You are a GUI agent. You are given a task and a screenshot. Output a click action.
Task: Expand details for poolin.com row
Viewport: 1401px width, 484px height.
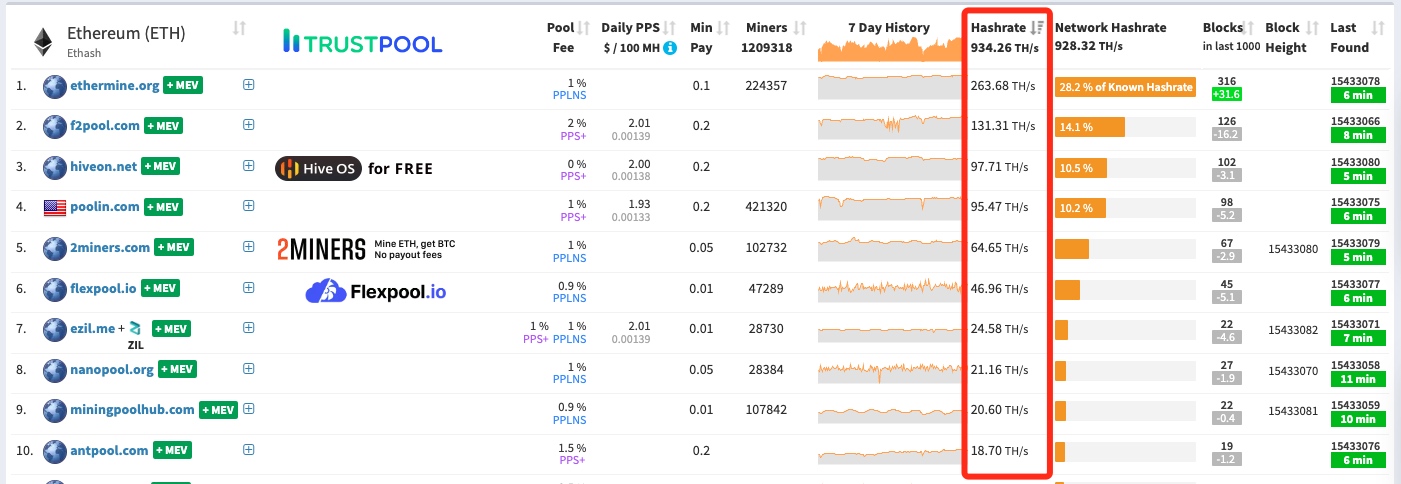pos(249,206)
